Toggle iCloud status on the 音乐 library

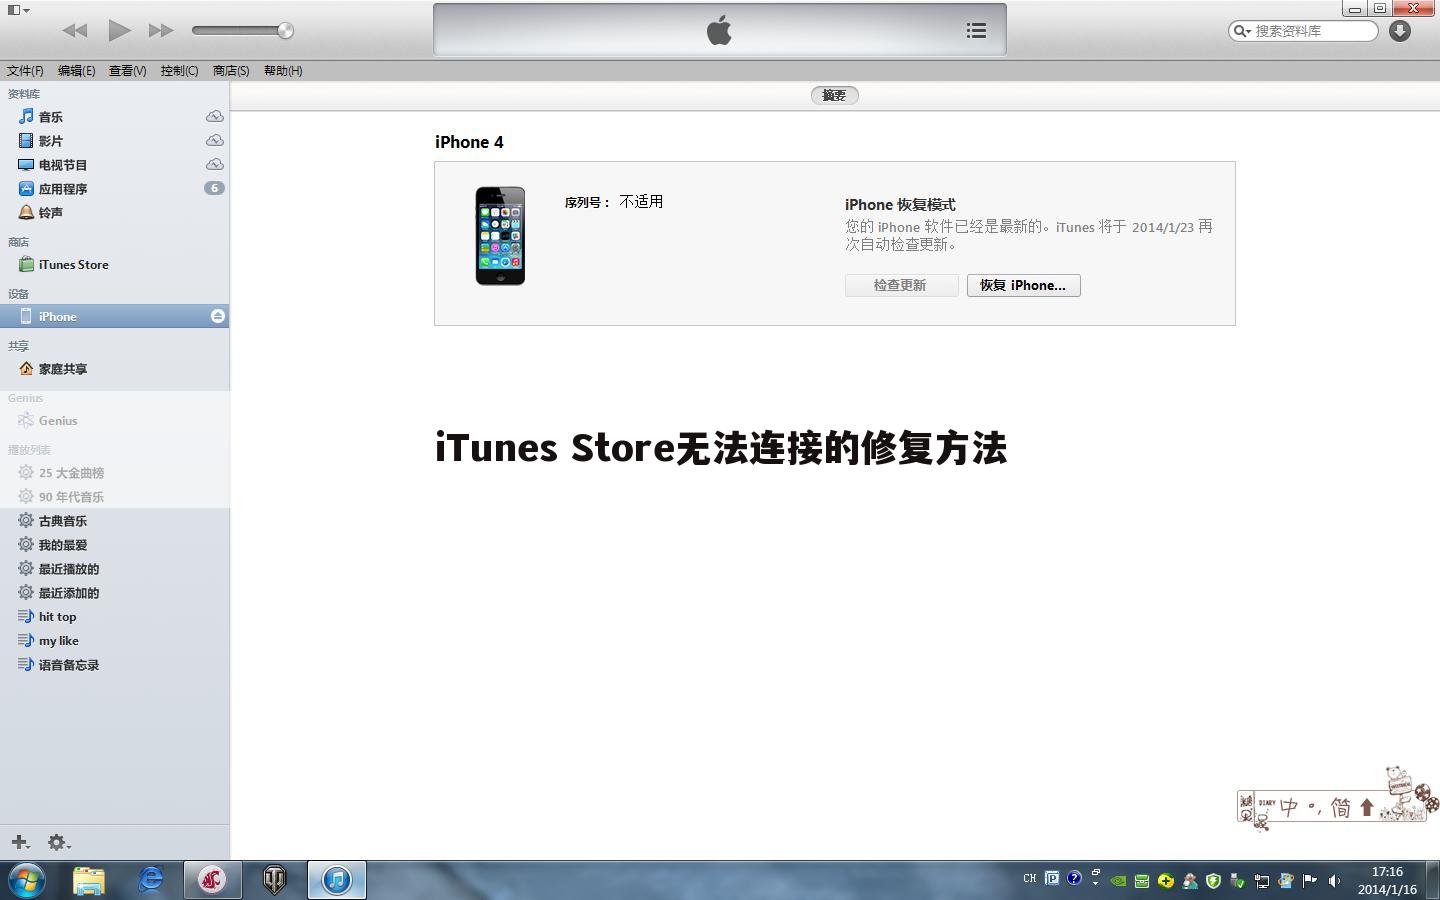(x=214, y=116)
